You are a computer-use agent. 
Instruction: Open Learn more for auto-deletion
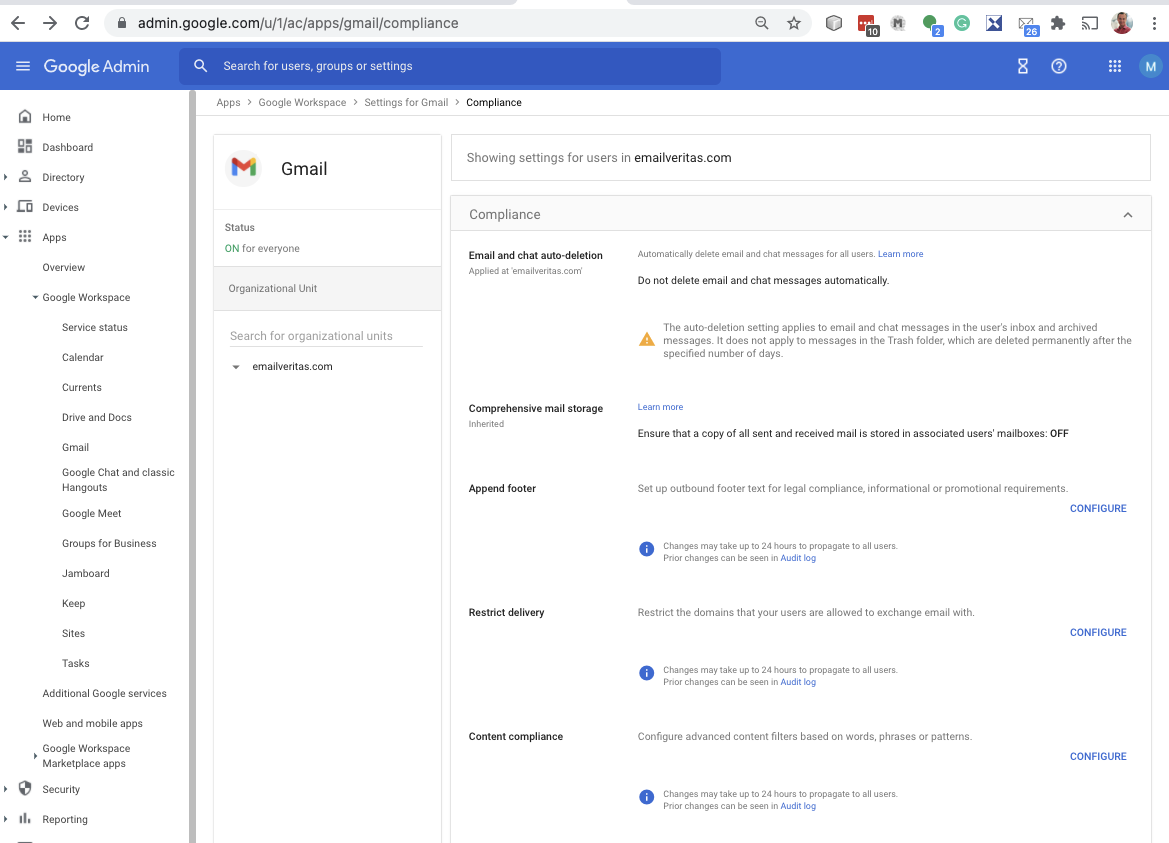[x=901, y=254]
